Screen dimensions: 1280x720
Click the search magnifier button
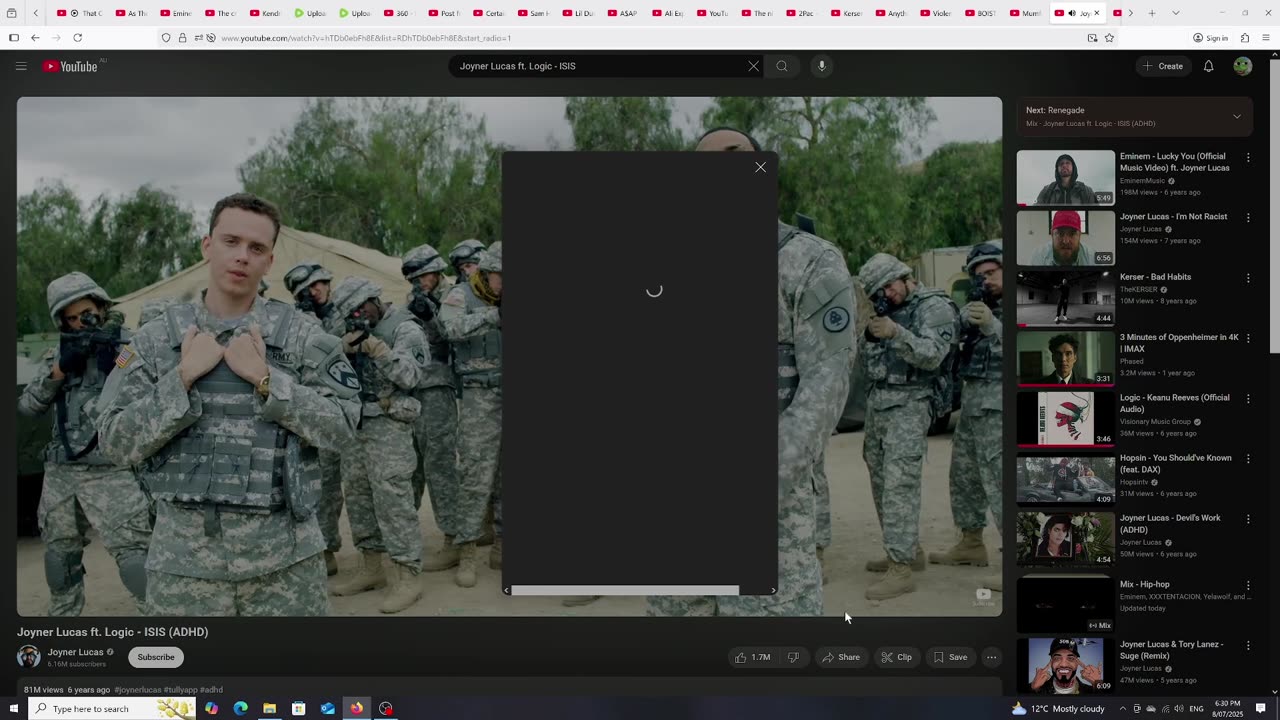coord(782,66)
